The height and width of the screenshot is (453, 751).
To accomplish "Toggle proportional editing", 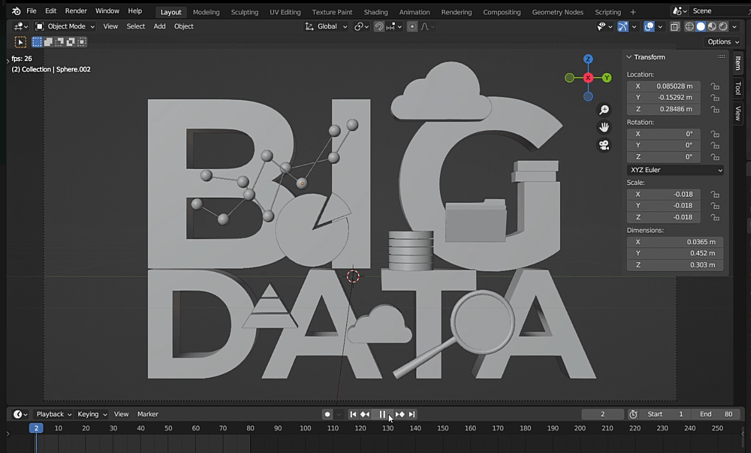I will click(x=412, y=26).
